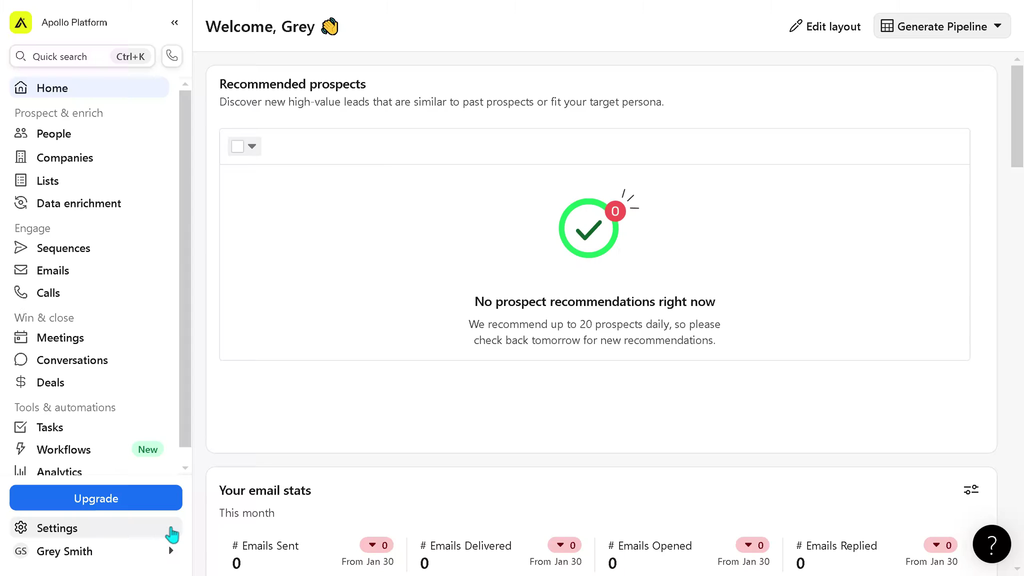Screen dimensions: 1024x576
Task: Open People in the sidebar
Action: (x=54, y=134)
